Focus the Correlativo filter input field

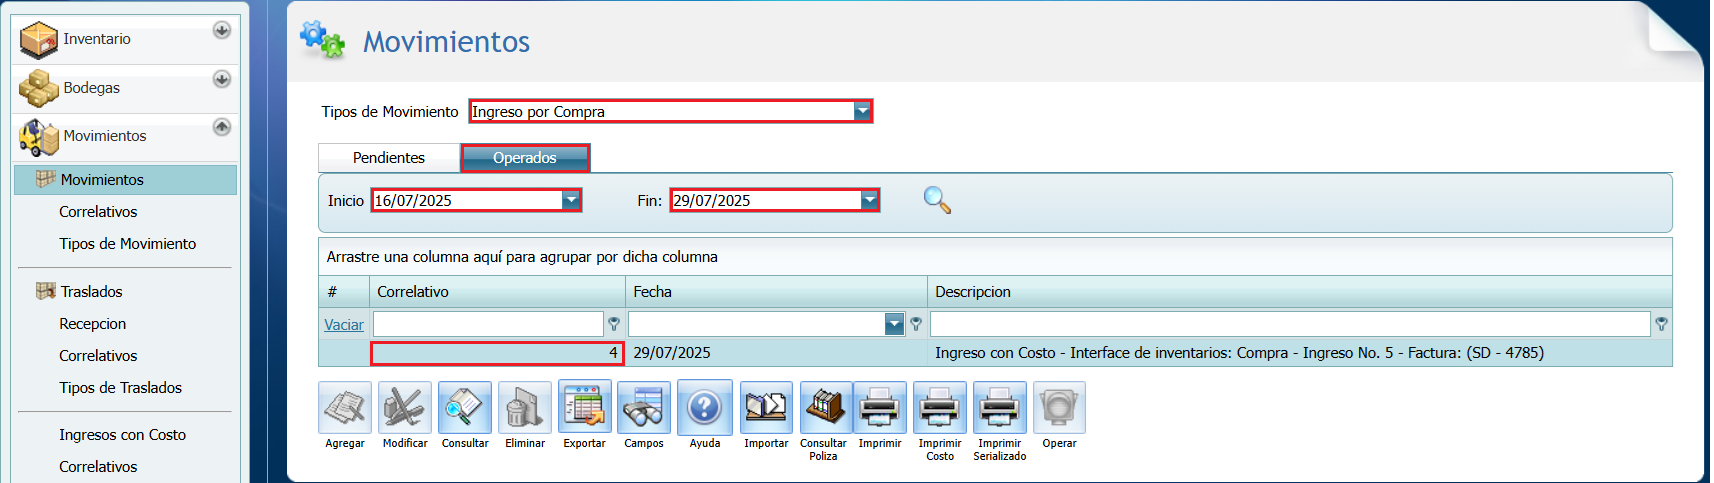click(x=488, y=324)
